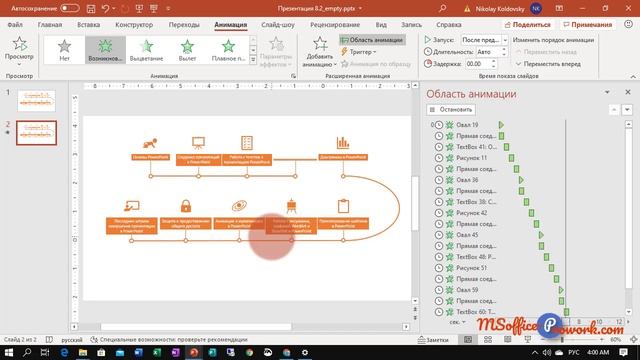Viewport: 640px width, 360px height.
Task: Select Овал 19 animation entry
Action: pos(468,125)
